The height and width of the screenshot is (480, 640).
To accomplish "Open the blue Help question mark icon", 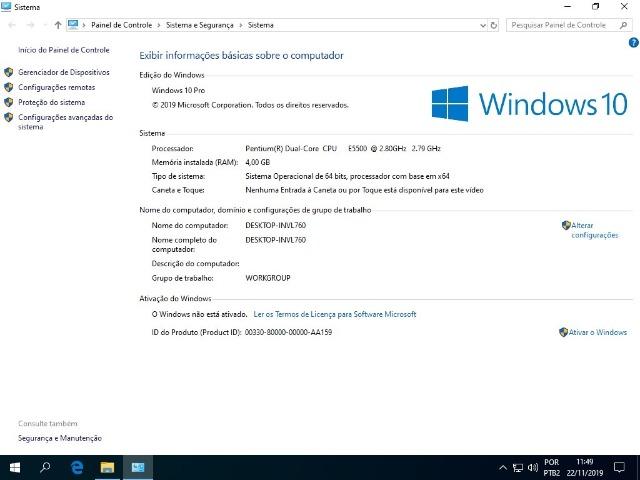I will (633, 42).
